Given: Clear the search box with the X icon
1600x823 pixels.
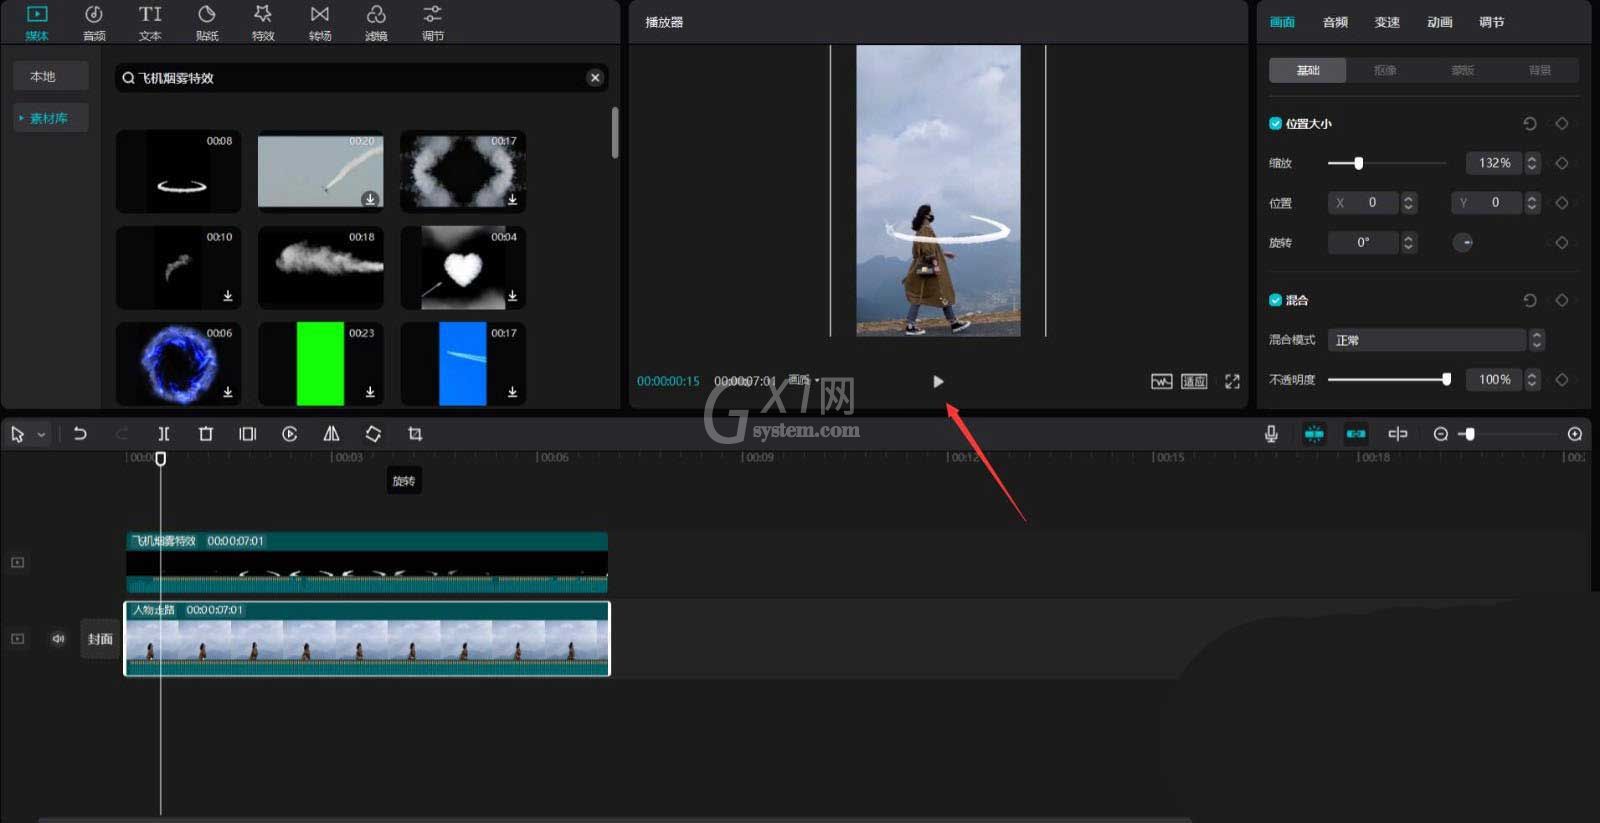Looking at the screenshot, I should coord(595,77).
